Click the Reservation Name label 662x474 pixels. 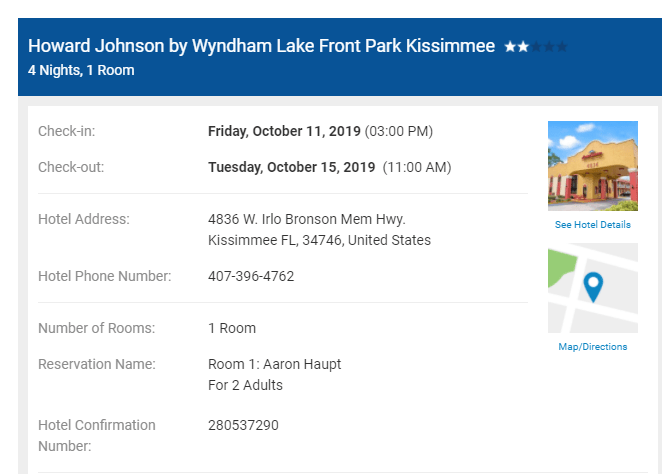point(97,364)
